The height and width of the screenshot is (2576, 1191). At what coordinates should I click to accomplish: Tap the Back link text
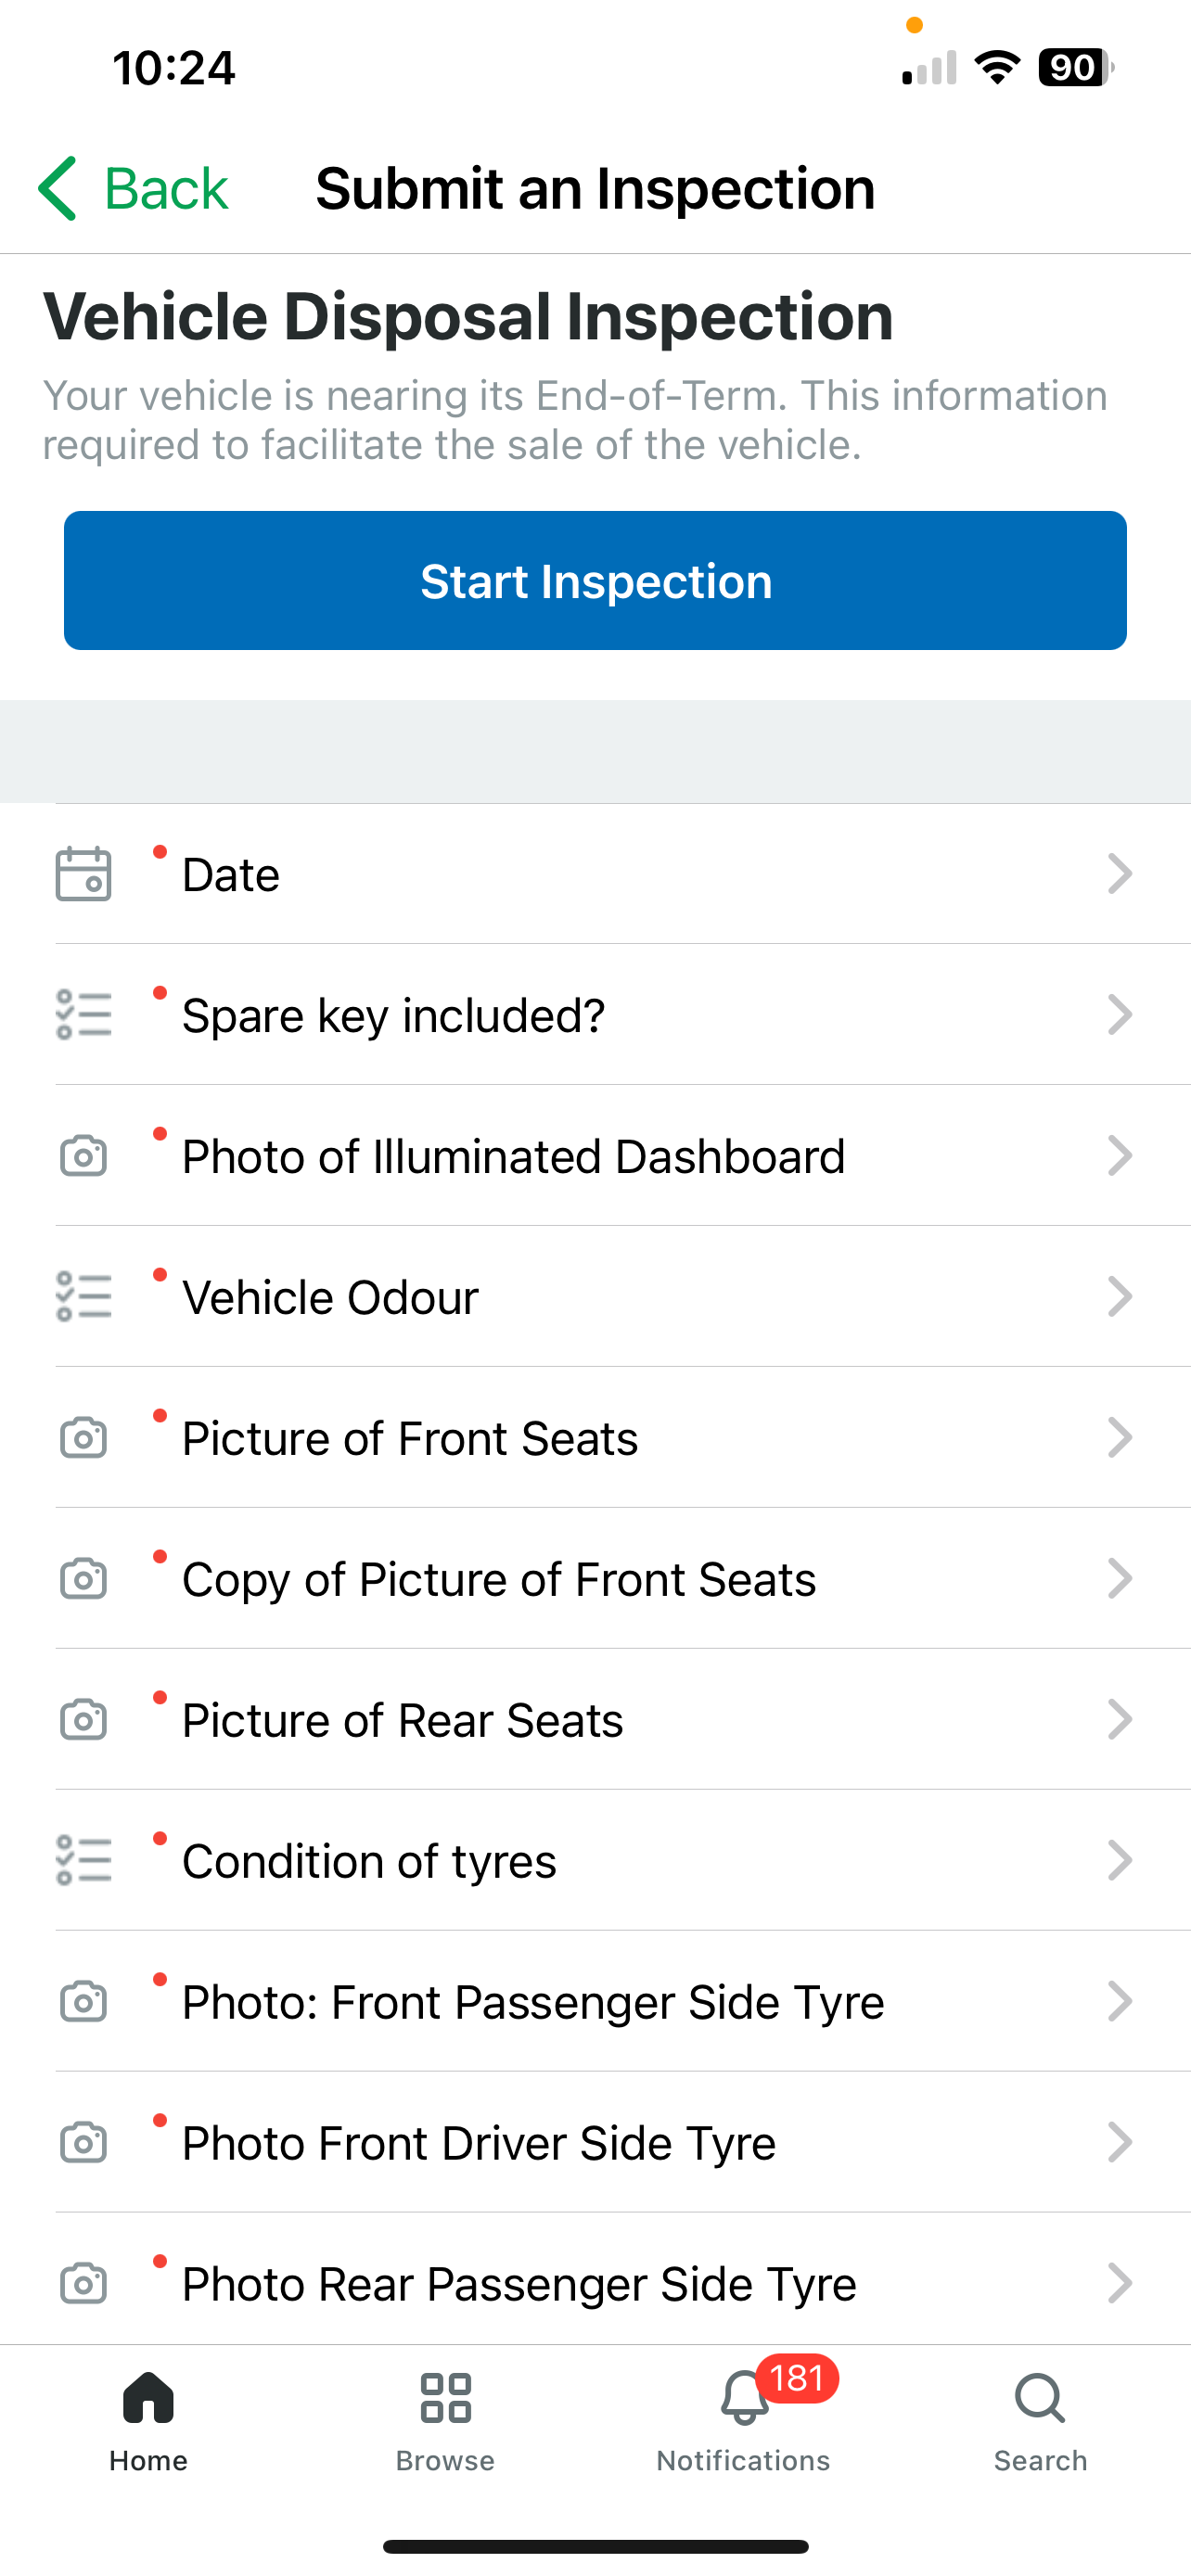click(166, 188)
